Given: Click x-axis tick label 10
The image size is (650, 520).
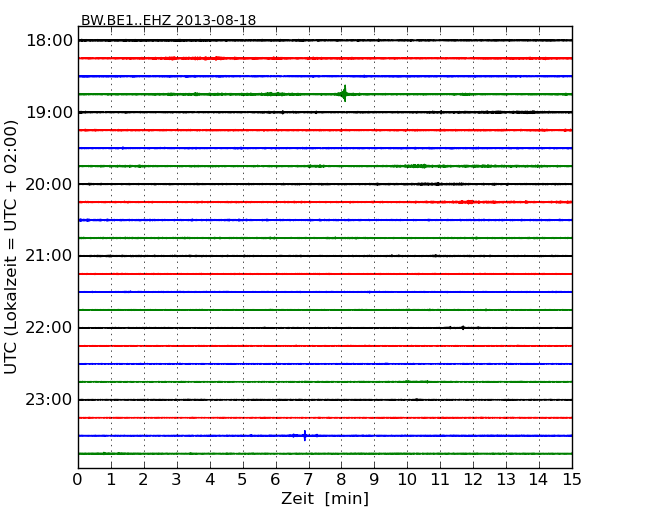Looking at the screenshot, I should (x=407, y=480).
